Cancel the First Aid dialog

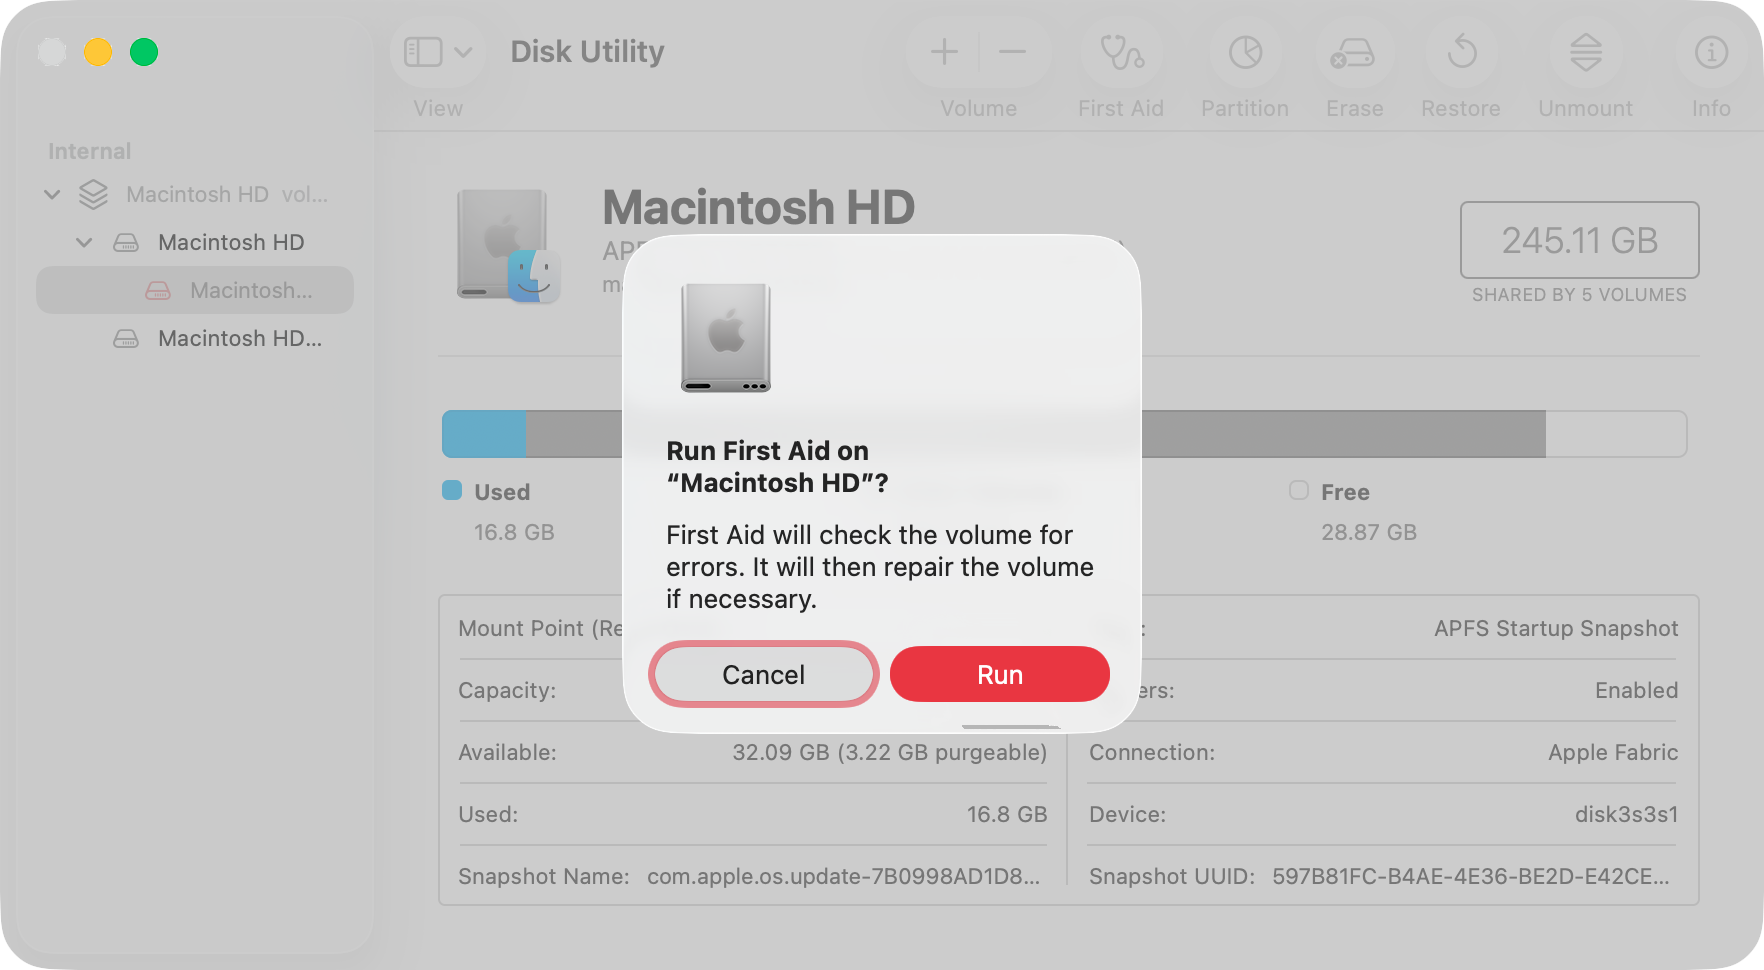pyautogui.click(x=763, y=674)
